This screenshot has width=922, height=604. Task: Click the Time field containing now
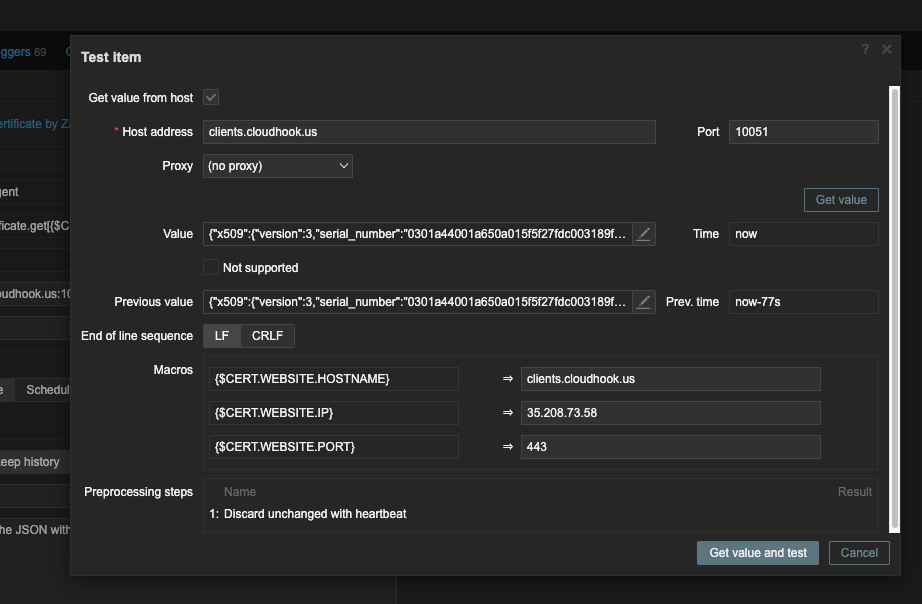click(803, 234)
